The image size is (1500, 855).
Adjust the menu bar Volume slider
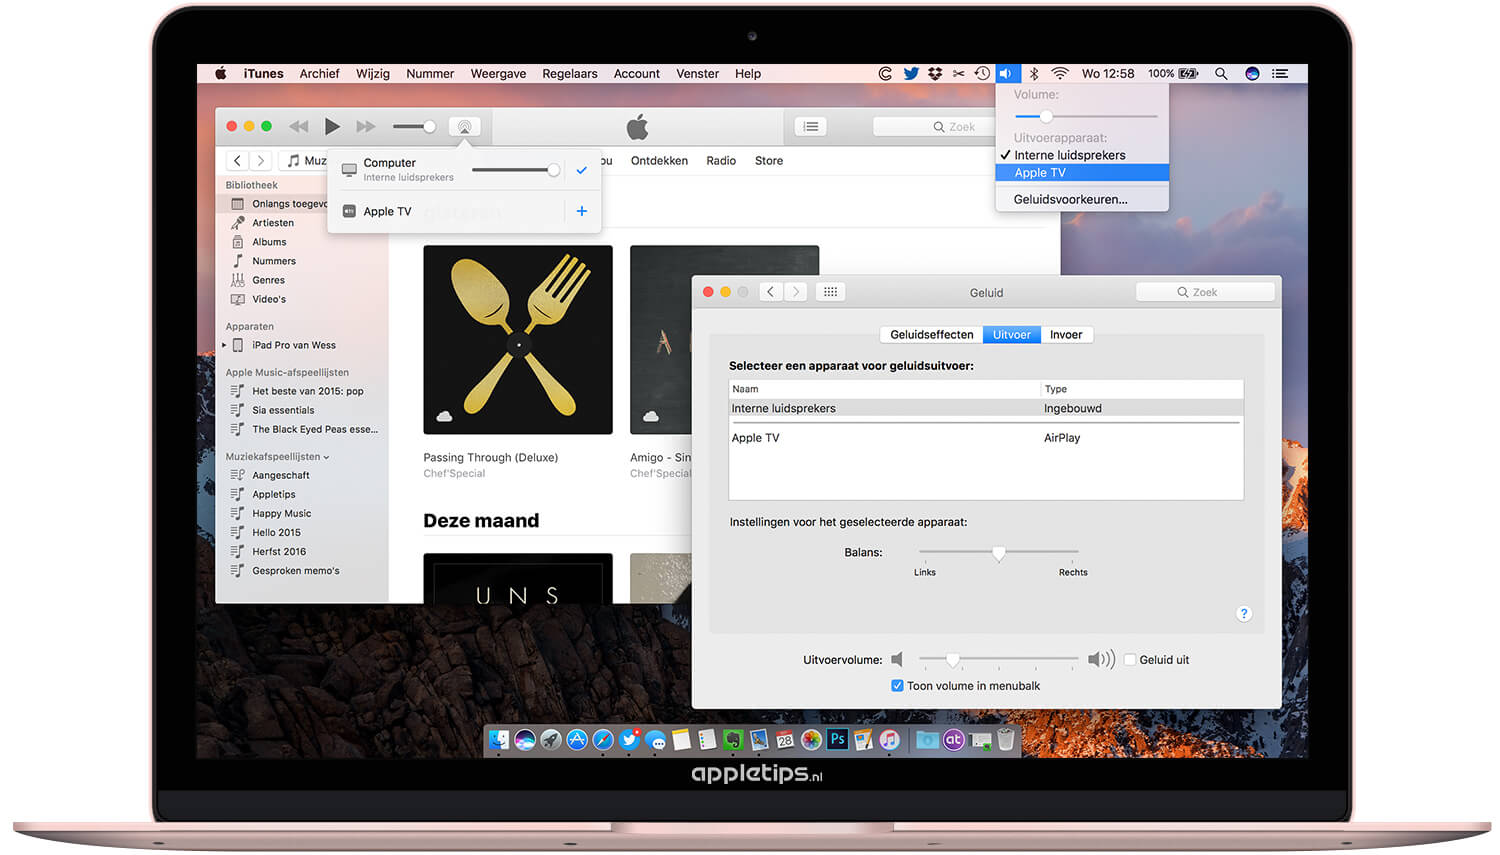tap(1086, 116)
